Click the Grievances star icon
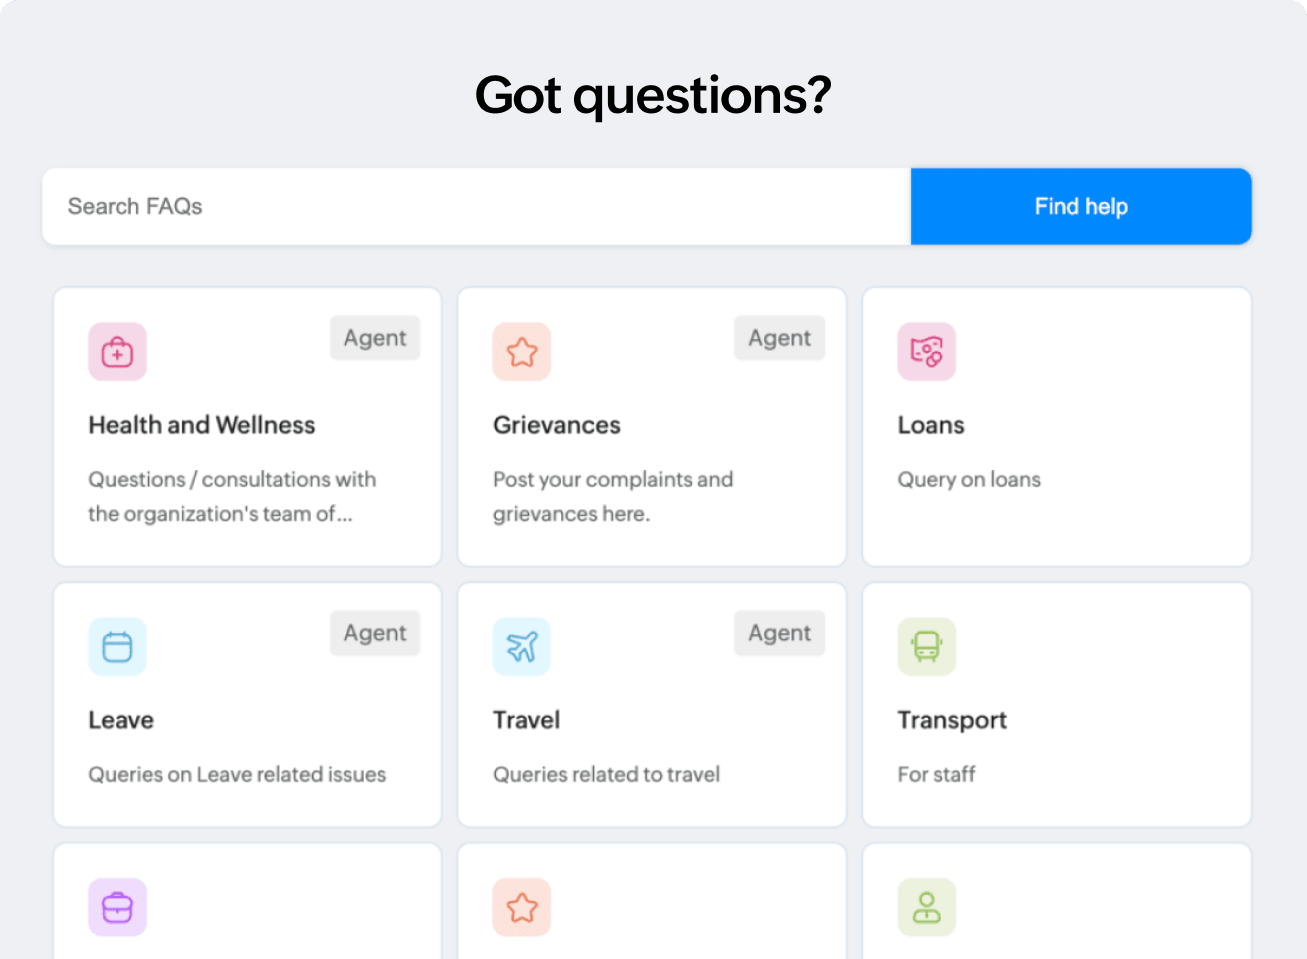1307x959 pixels. point(522,352)
